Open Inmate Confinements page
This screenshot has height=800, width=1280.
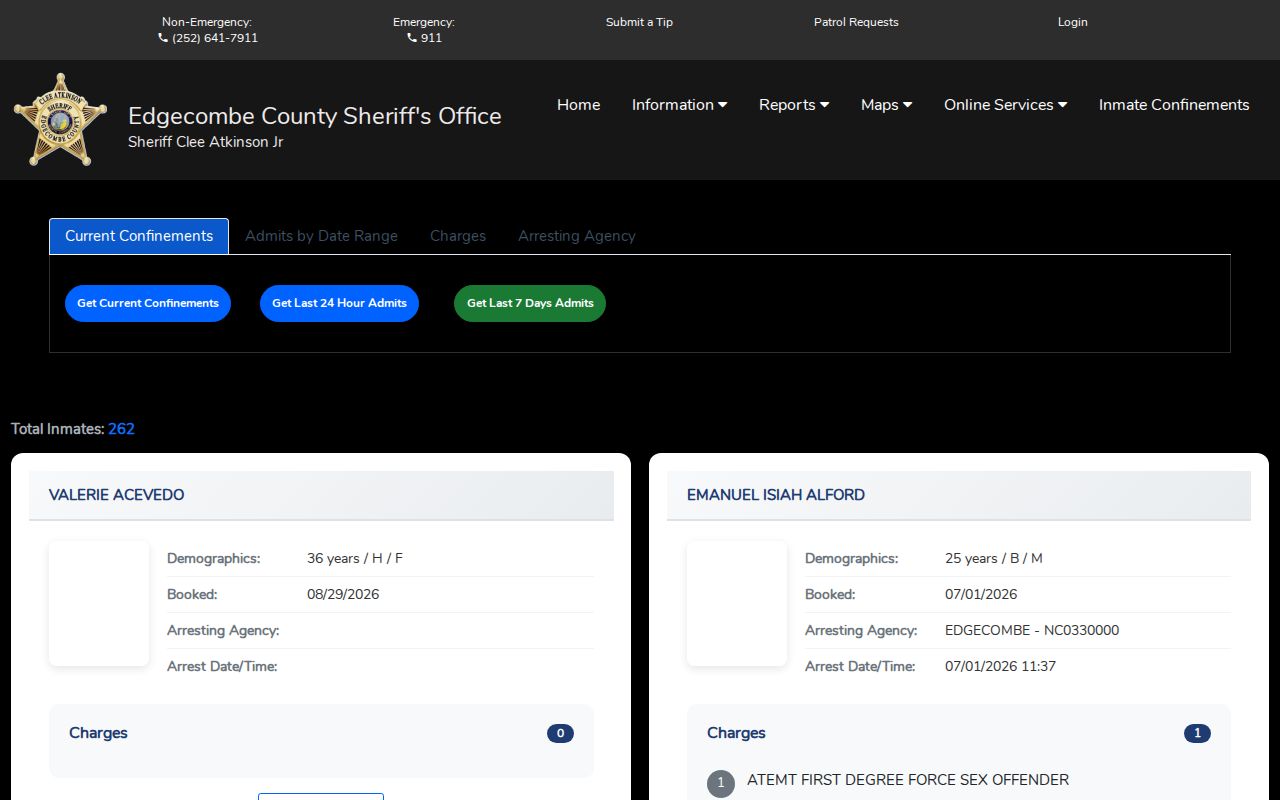click(x=1174, y=105)
